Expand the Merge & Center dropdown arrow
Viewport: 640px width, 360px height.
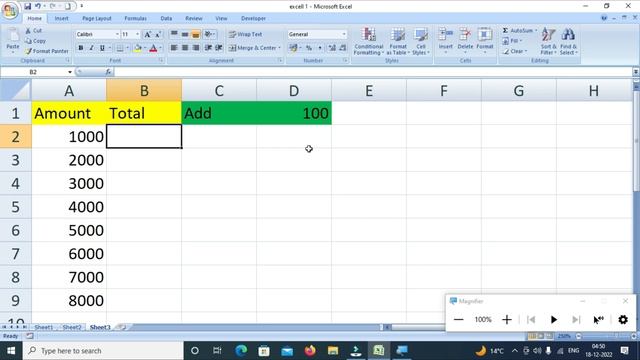280,48
